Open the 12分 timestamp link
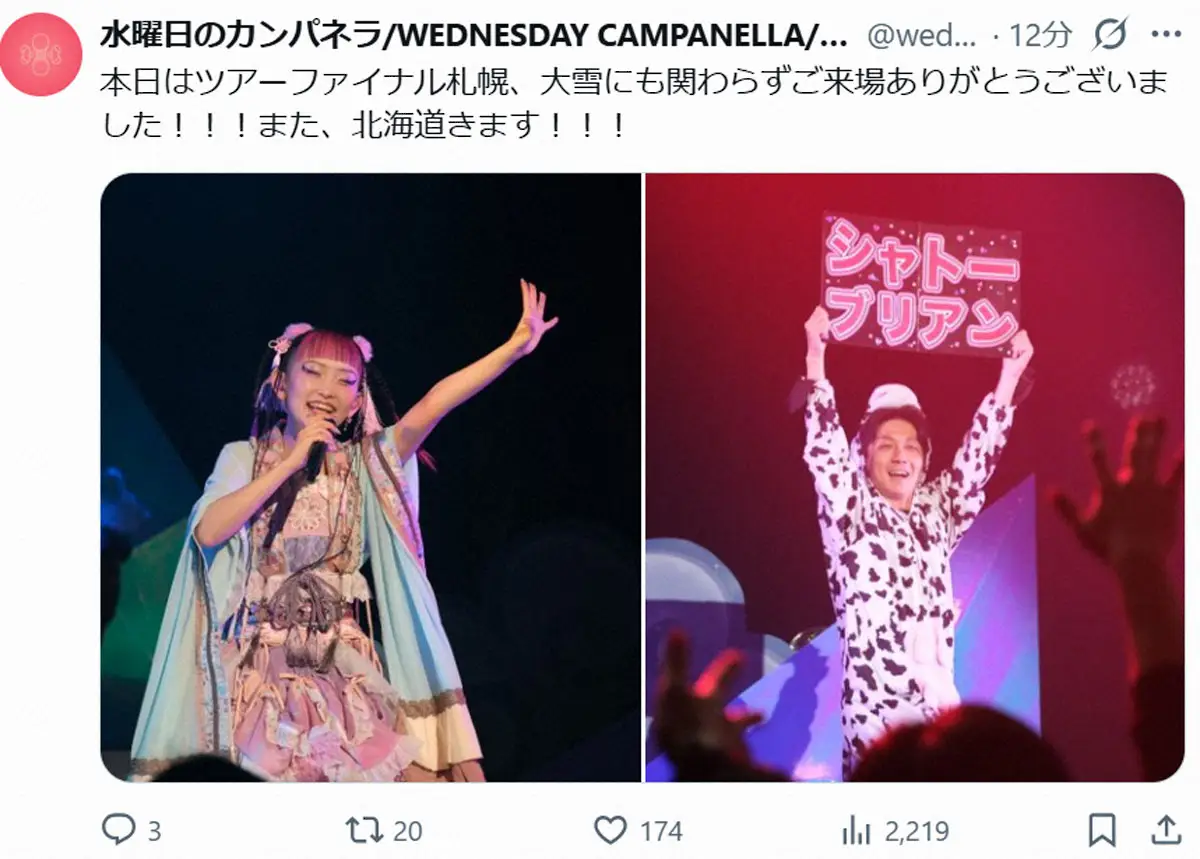Viewport: 1200px width, 859px height. [x=1040, y=36]
